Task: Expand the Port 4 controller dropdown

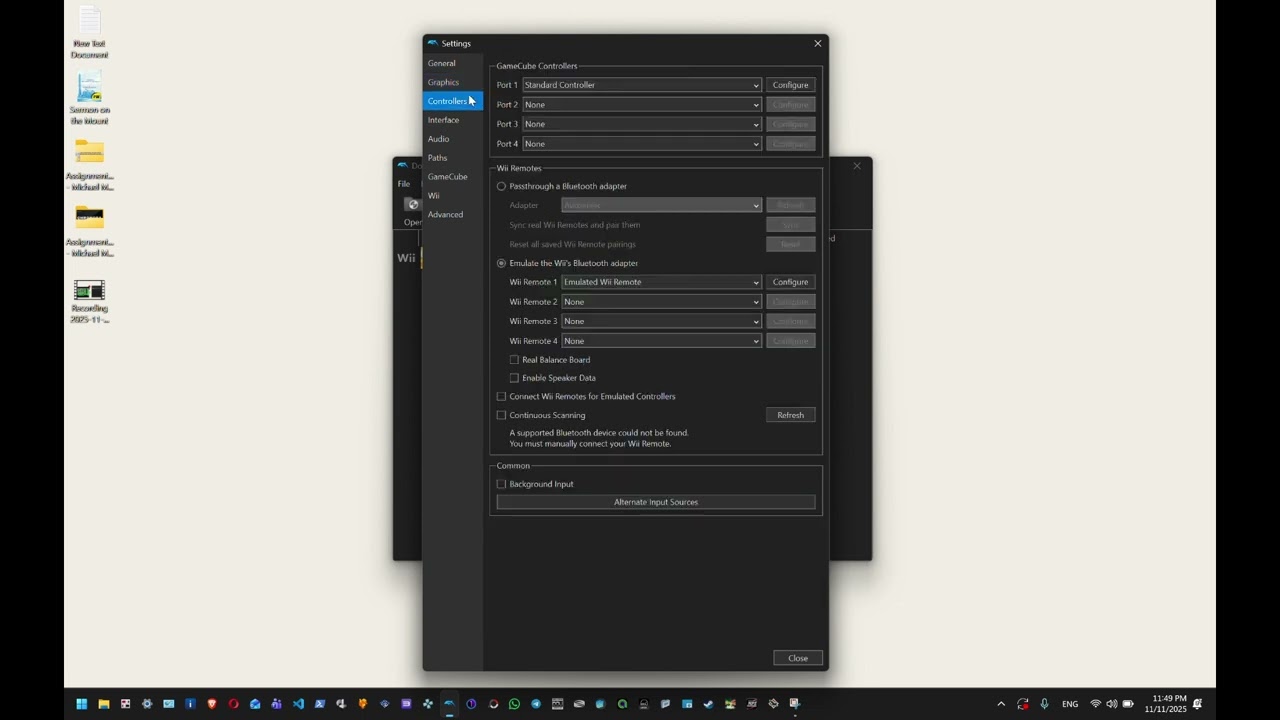Action: (642, 144)
